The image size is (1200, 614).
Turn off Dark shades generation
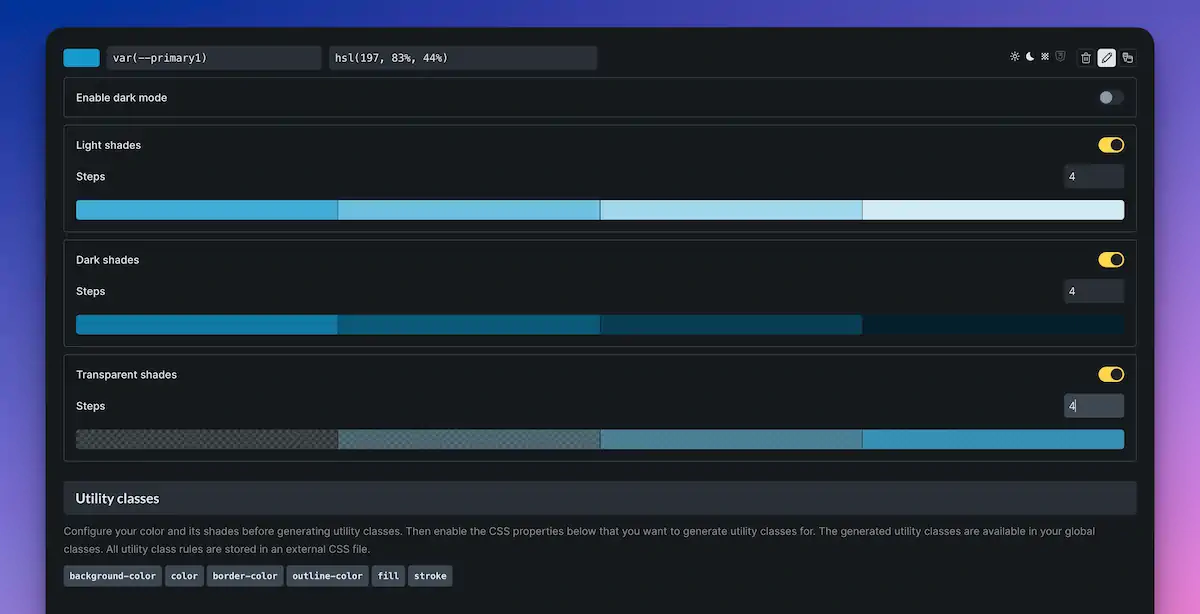(x=1110, y=259)
